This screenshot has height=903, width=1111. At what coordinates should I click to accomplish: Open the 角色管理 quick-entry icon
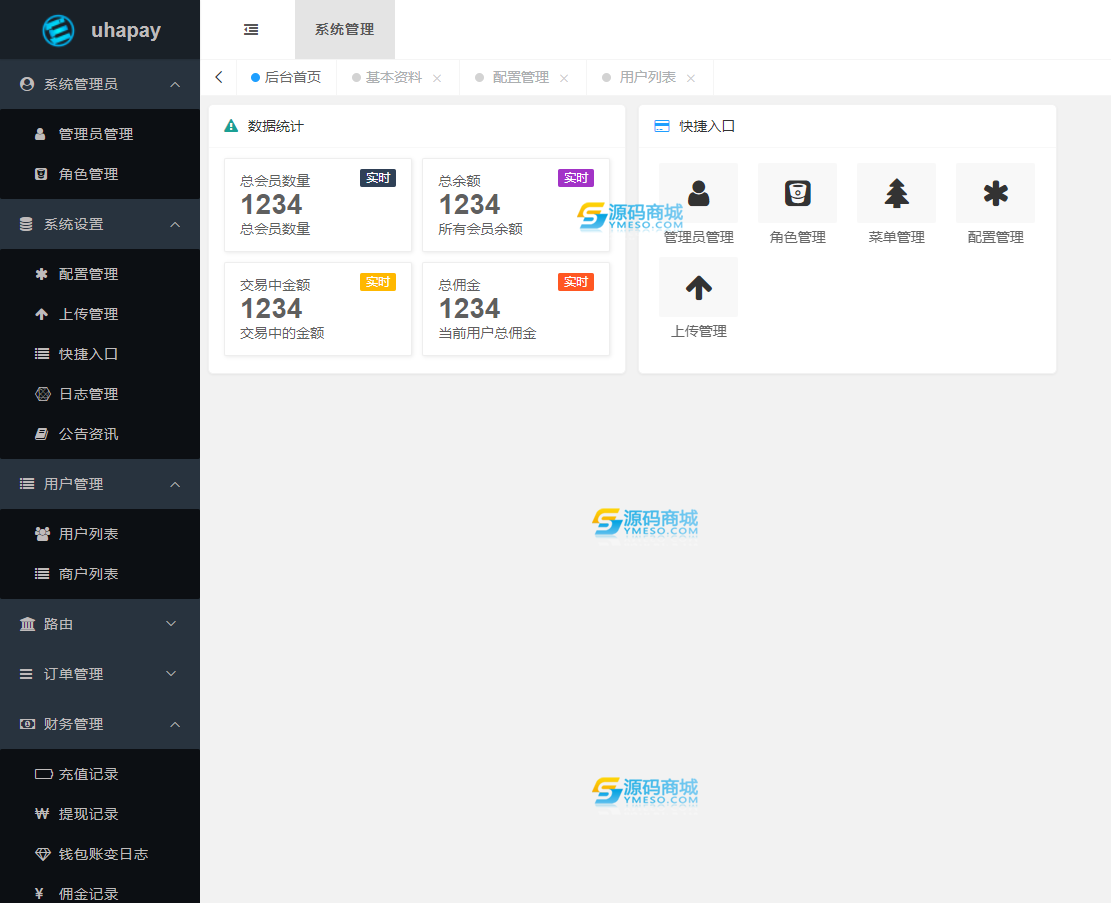797,193
